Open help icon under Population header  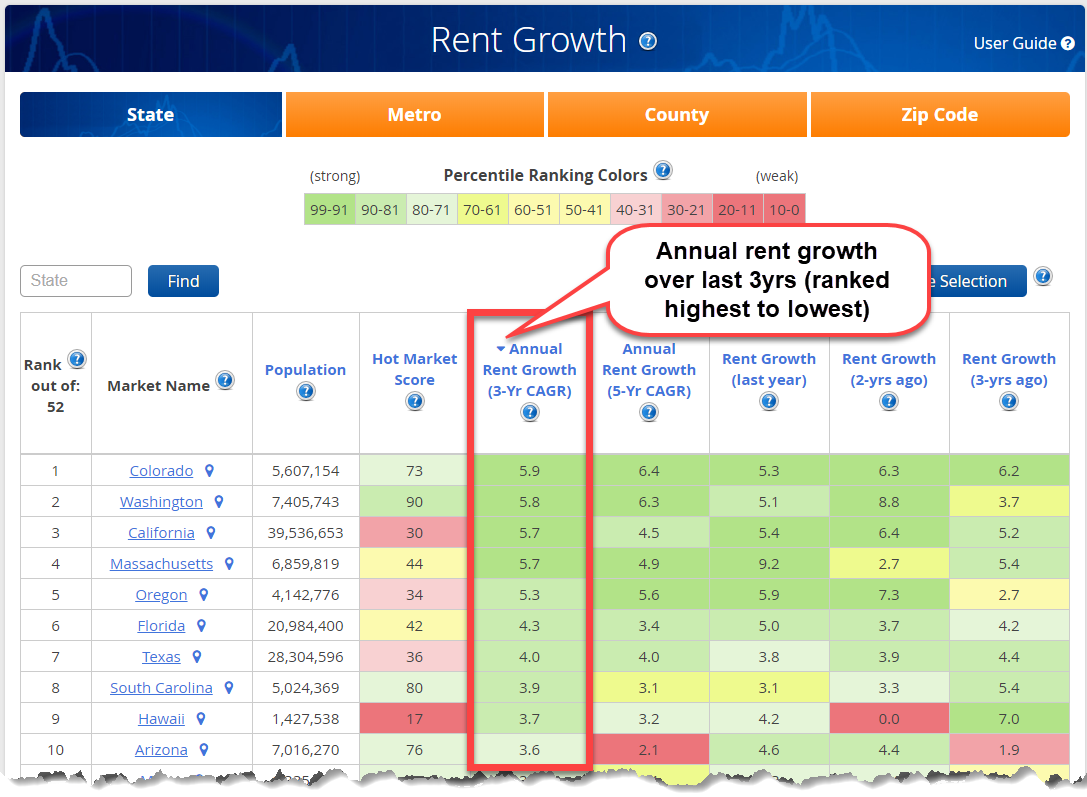pos(306,392)
